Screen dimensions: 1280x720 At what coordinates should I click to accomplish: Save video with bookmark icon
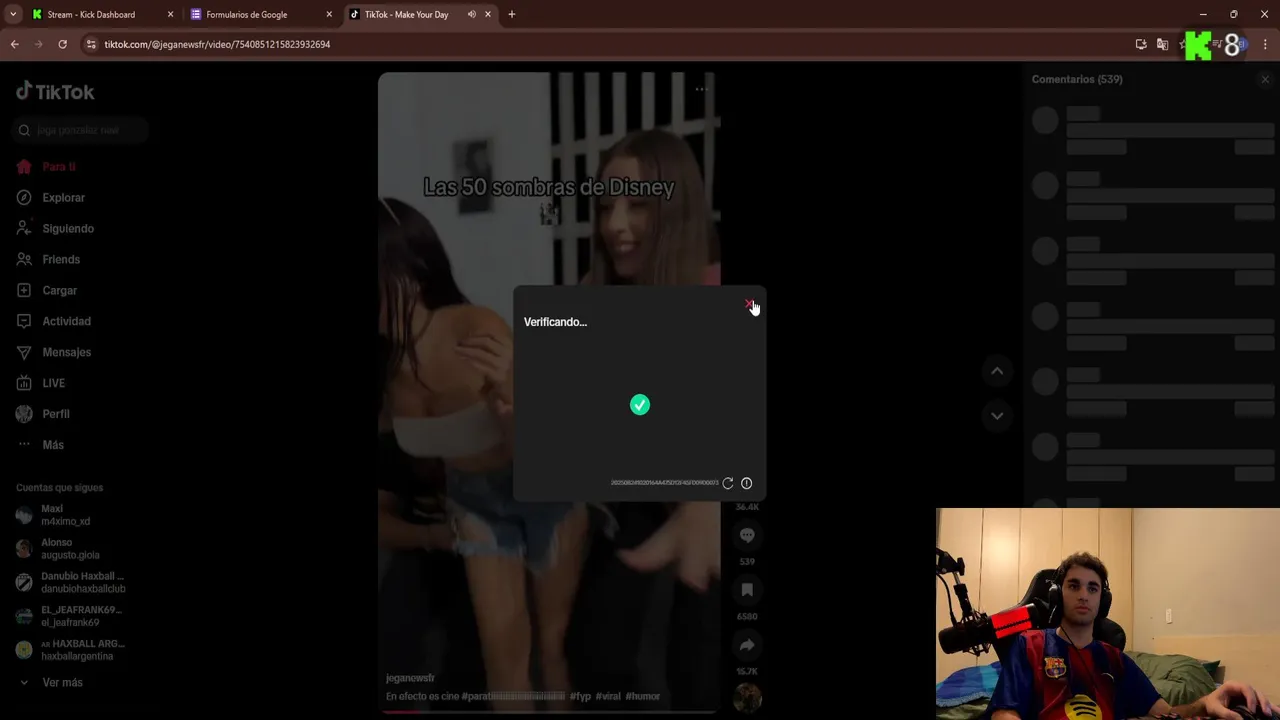[747, 590]
